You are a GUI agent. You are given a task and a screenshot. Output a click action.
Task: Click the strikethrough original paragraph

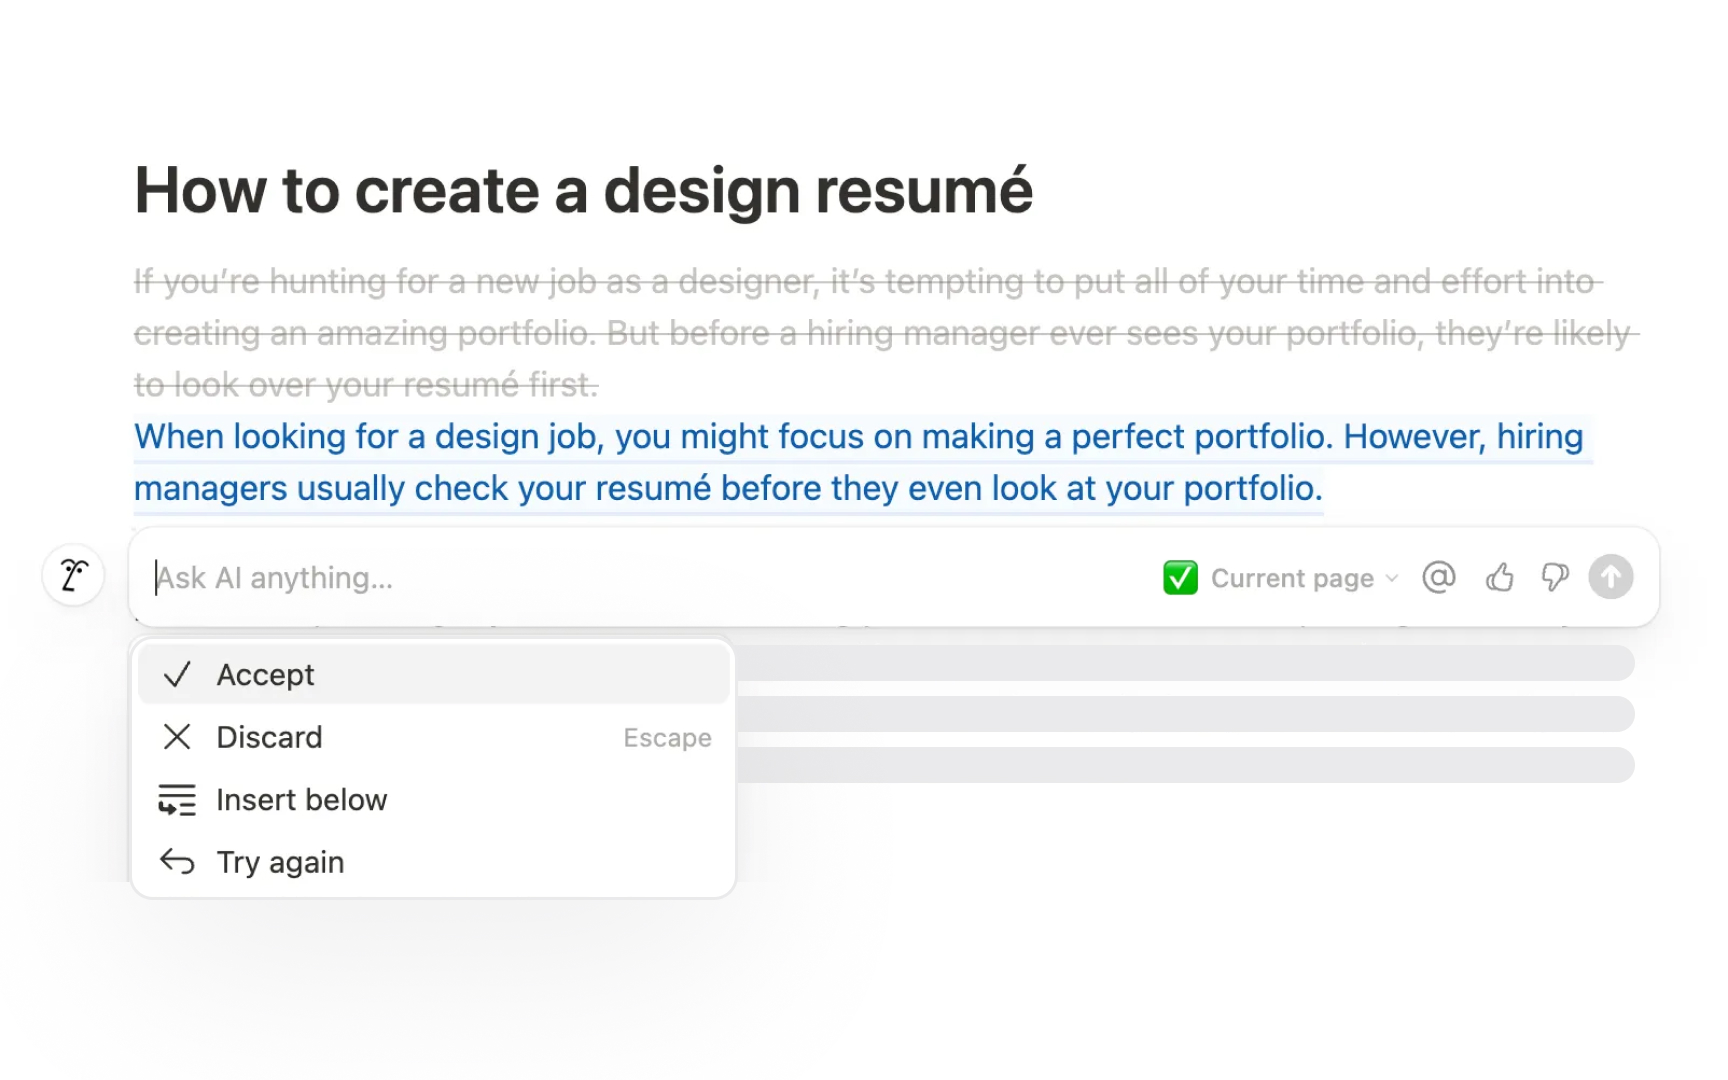pyautogui.click(x=886, y=332)
